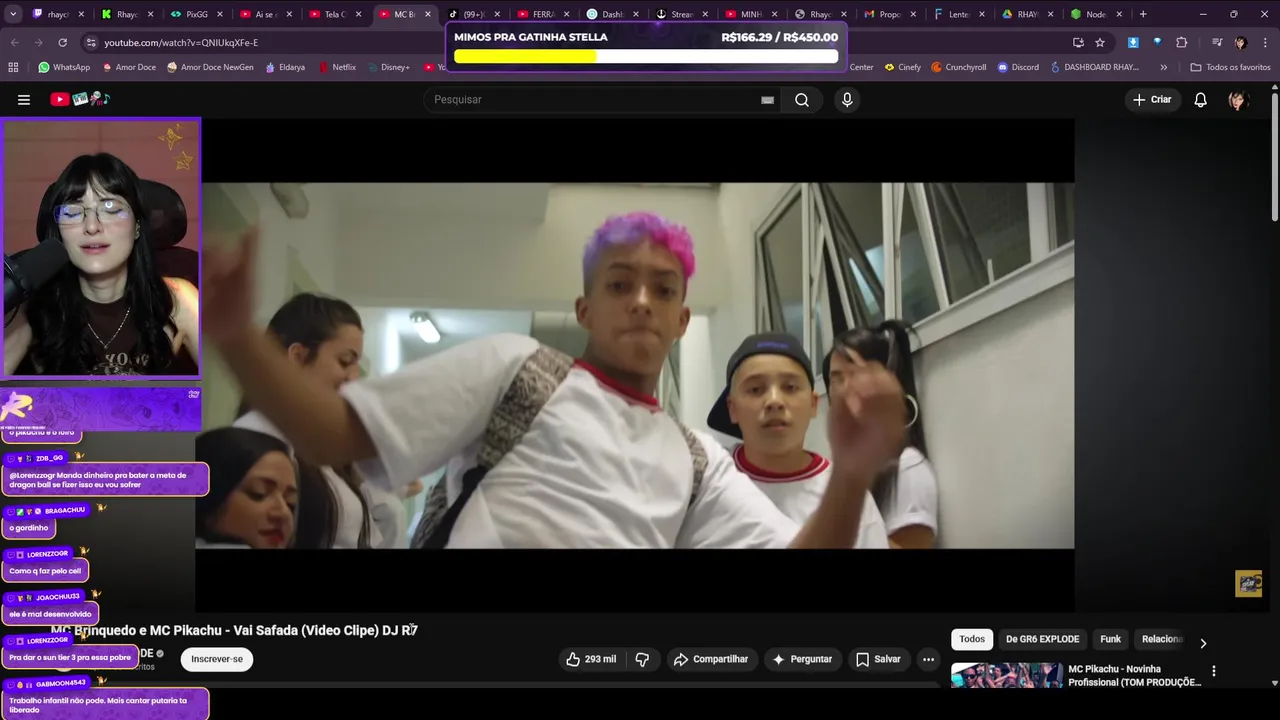Open the browser extensions puzzle icon

pyautogui.click(x=1181, y=42)
